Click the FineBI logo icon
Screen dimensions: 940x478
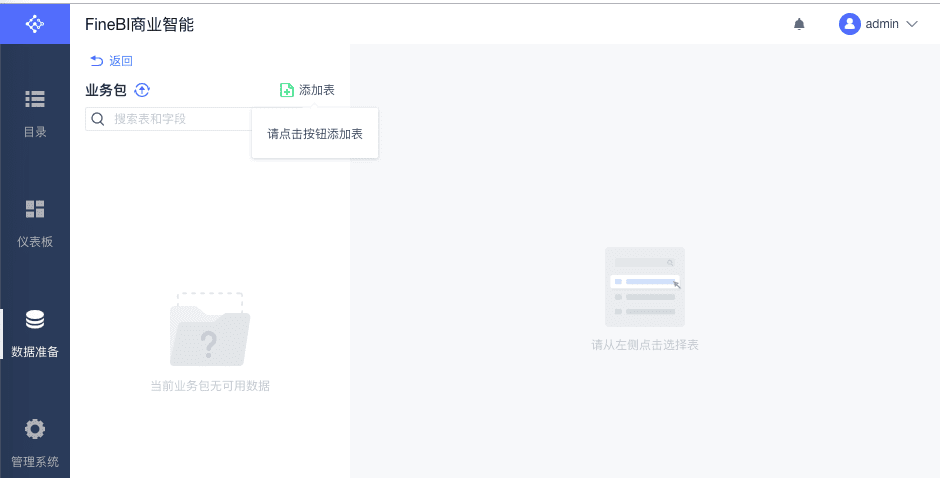[35, 24]
